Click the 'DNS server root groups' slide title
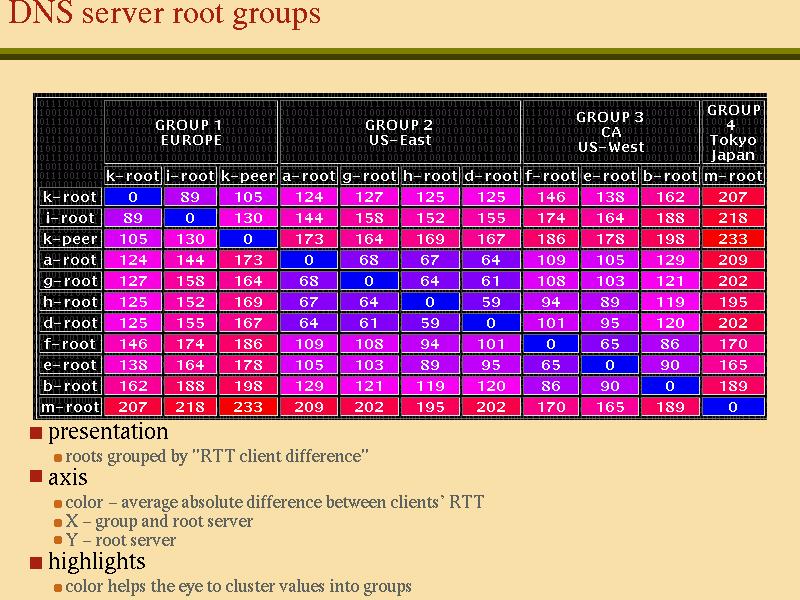800x600 pixels. [x=164, y=15]
